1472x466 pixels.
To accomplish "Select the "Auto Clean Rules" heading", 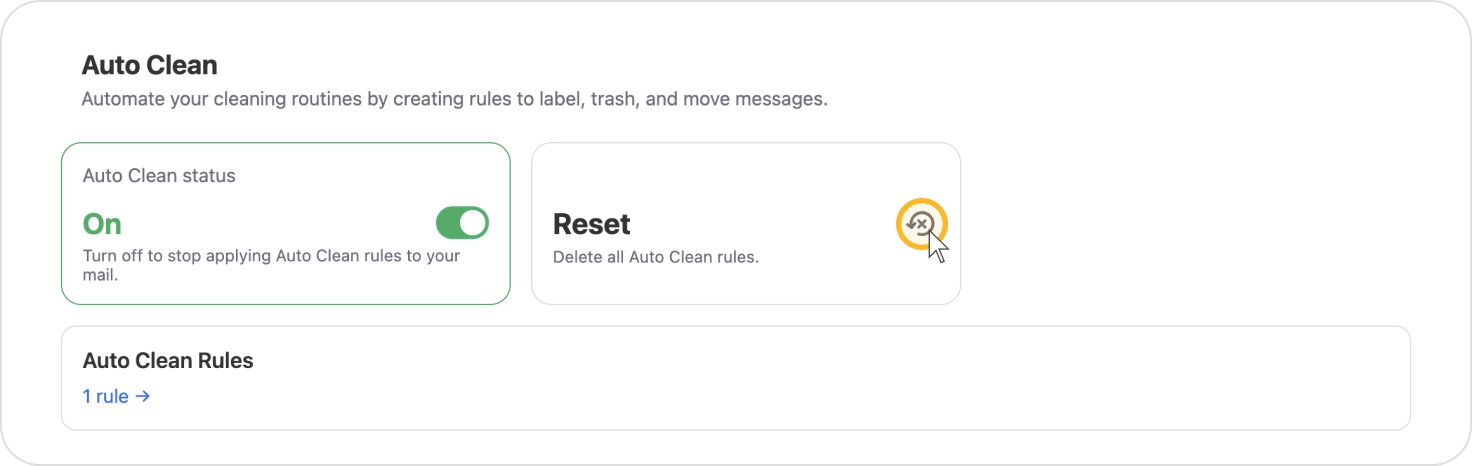I will [x=168, y=361].
